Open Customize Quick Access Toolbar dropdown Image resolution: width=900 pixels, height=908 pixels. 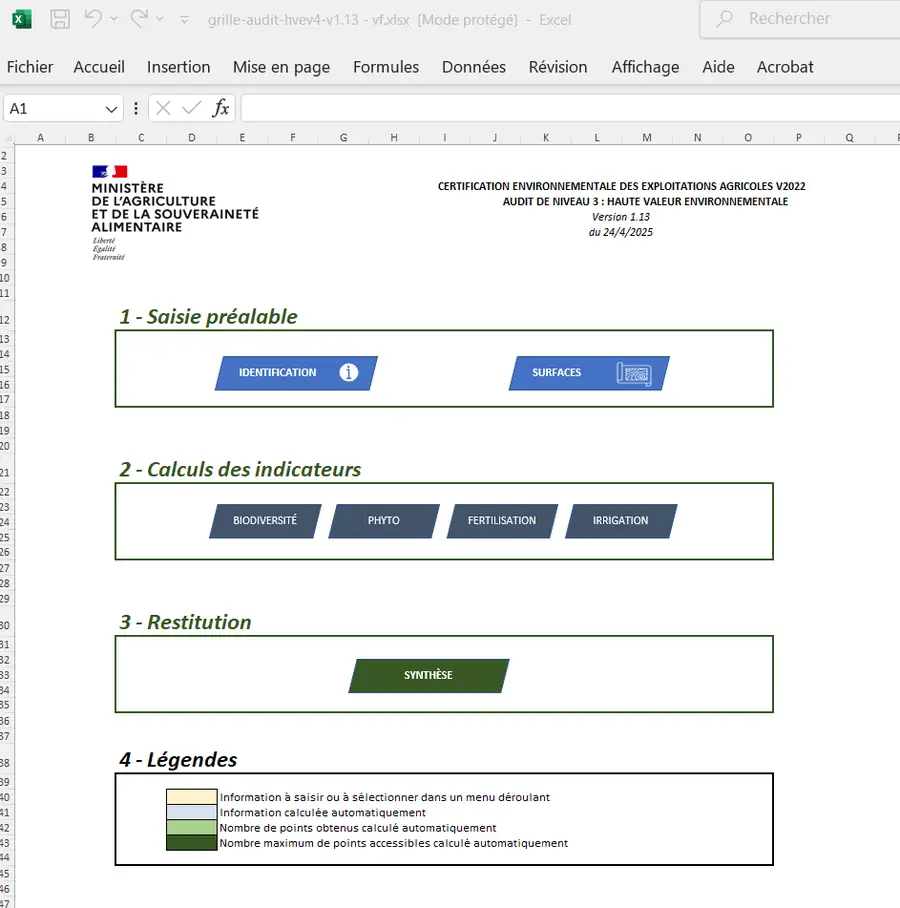(x=184, y=20)
